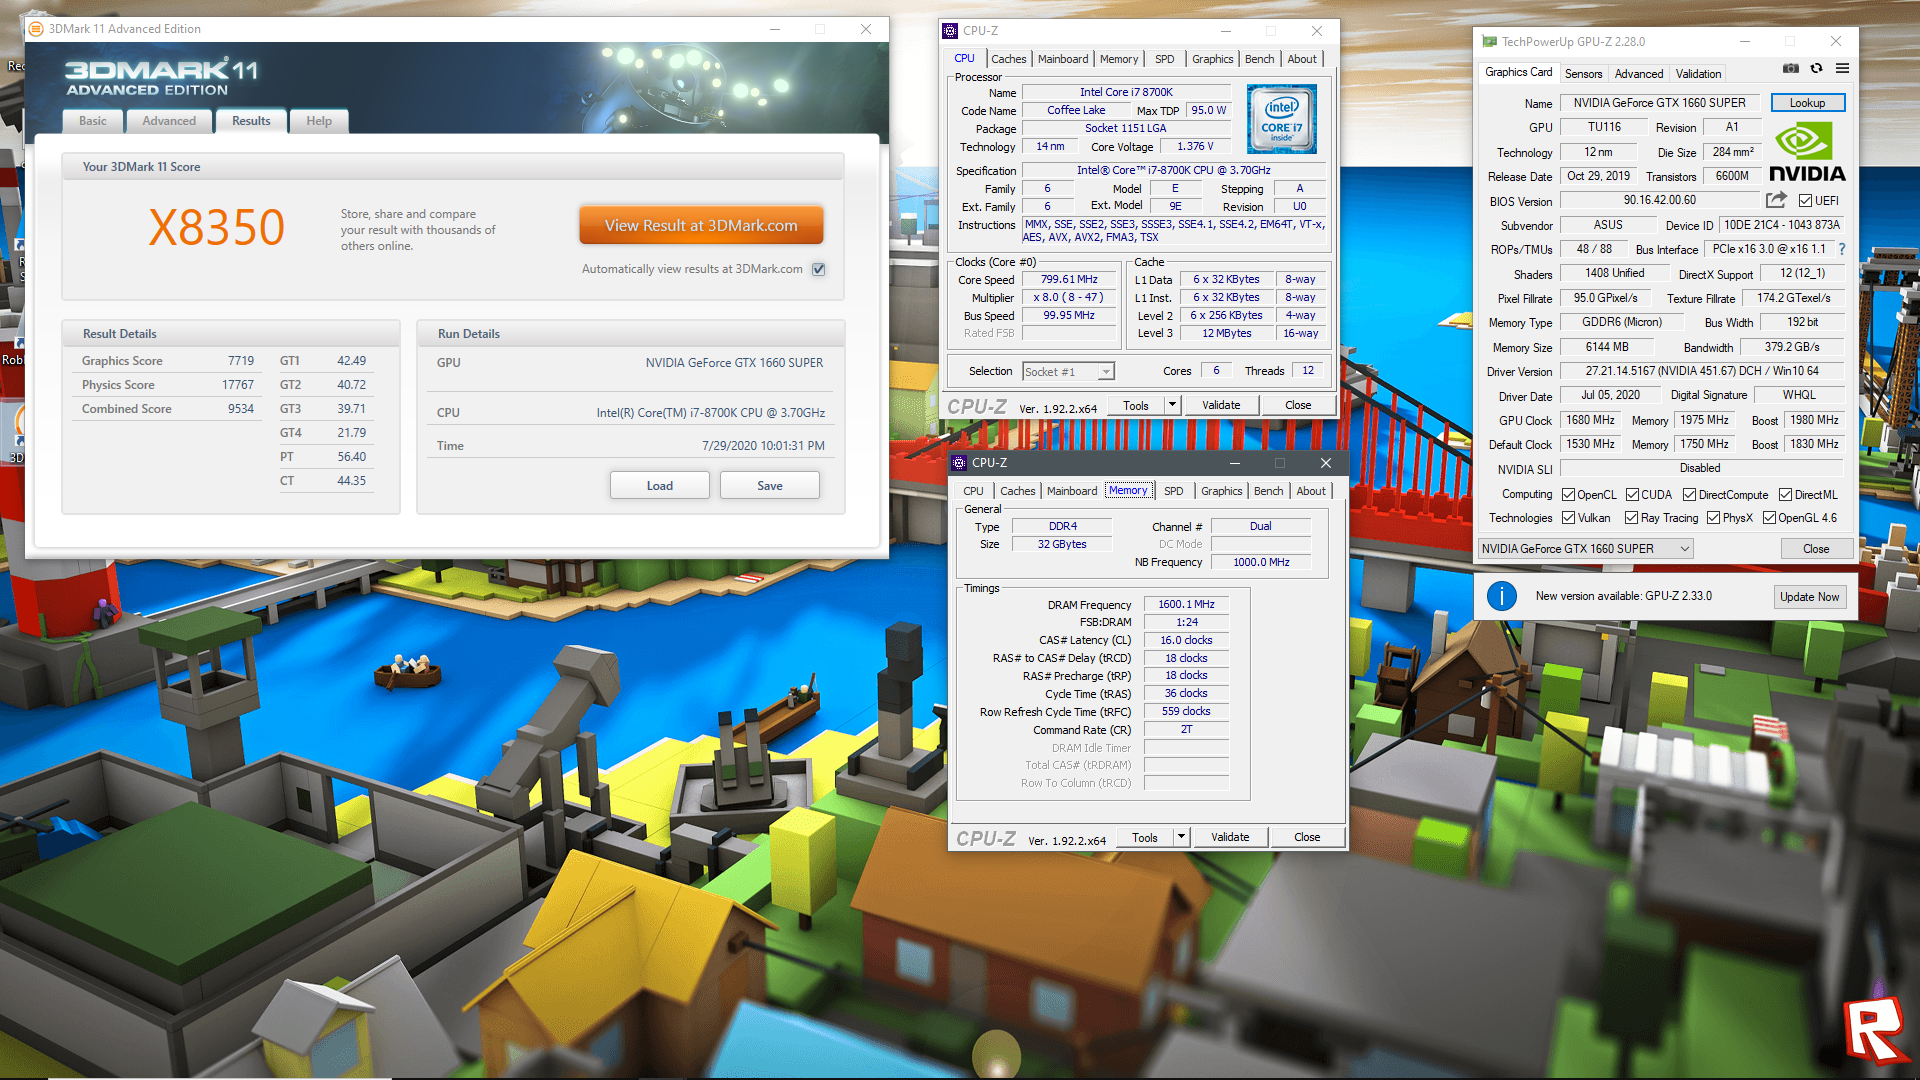This screenshot has height=1080, width=1920.
Task: Click Validate in CPU-Z CPU window
Action: tap(1221, 404)
